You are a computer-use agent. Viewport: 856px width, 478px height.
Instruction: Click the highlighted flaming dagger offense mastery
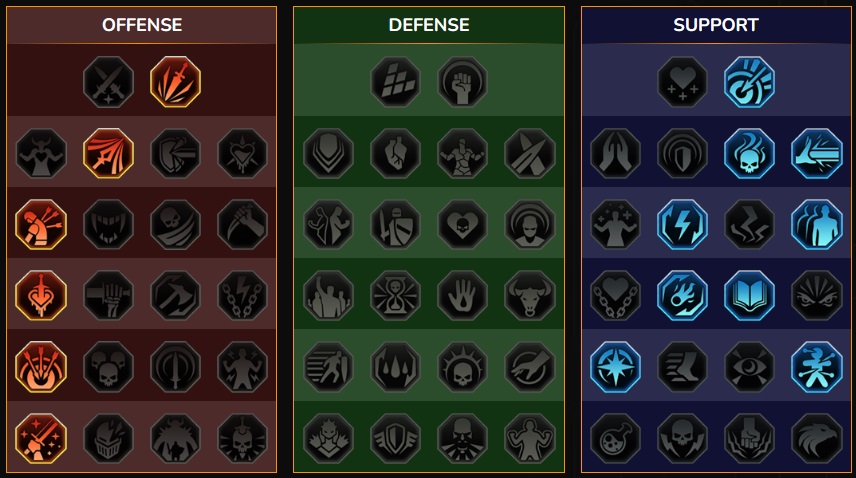[175, 82]
